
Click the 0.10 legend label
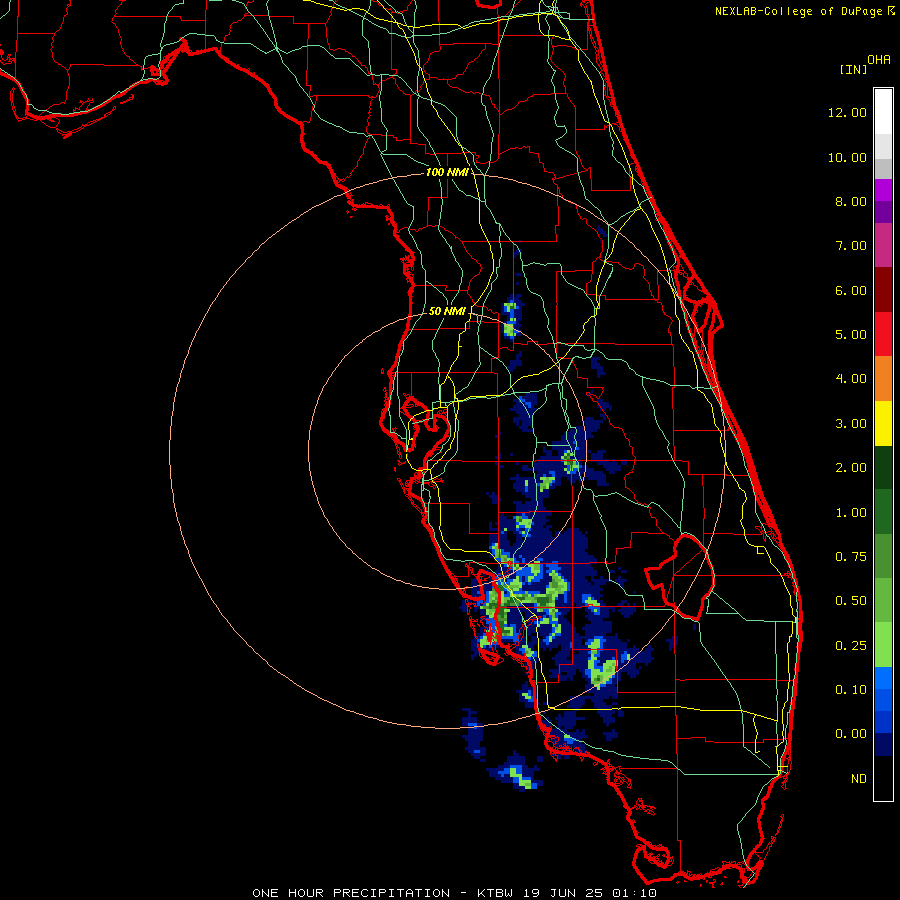coord(850,690)
